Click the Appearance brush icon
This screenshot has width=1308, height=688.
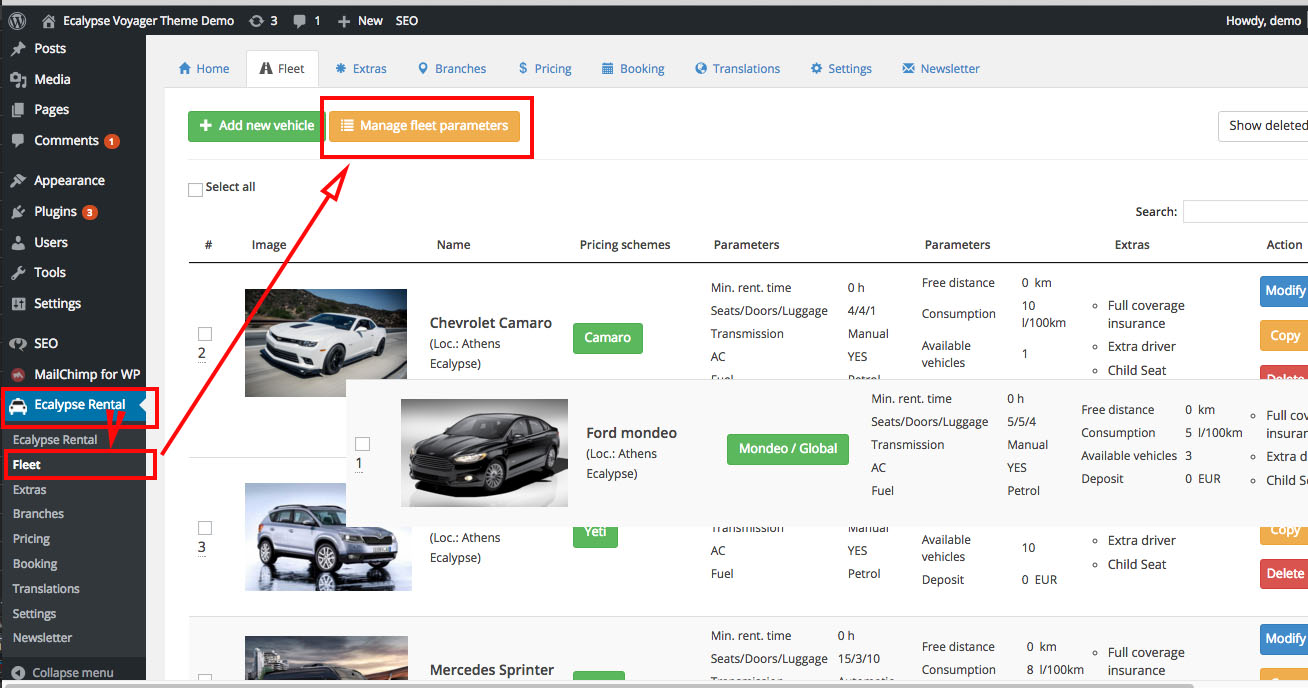pos(18,181)
